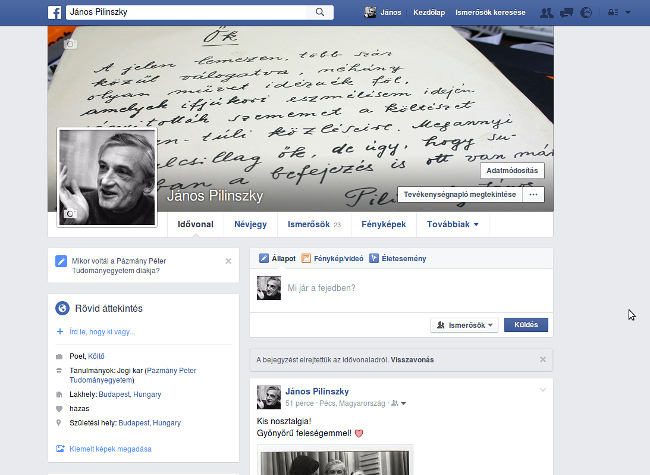Click the profile picture camera icon

pyautogui.click(x=70, y=213)
